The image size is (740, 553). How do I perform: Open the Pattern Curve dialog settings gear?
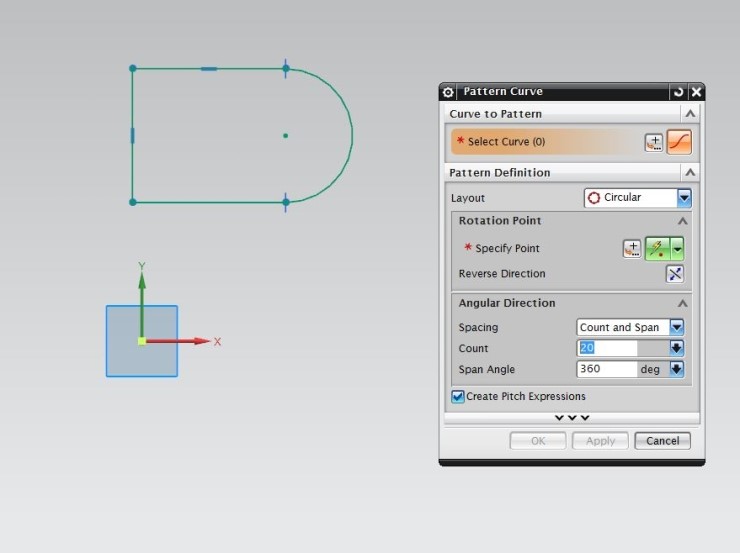pos(448,92)
